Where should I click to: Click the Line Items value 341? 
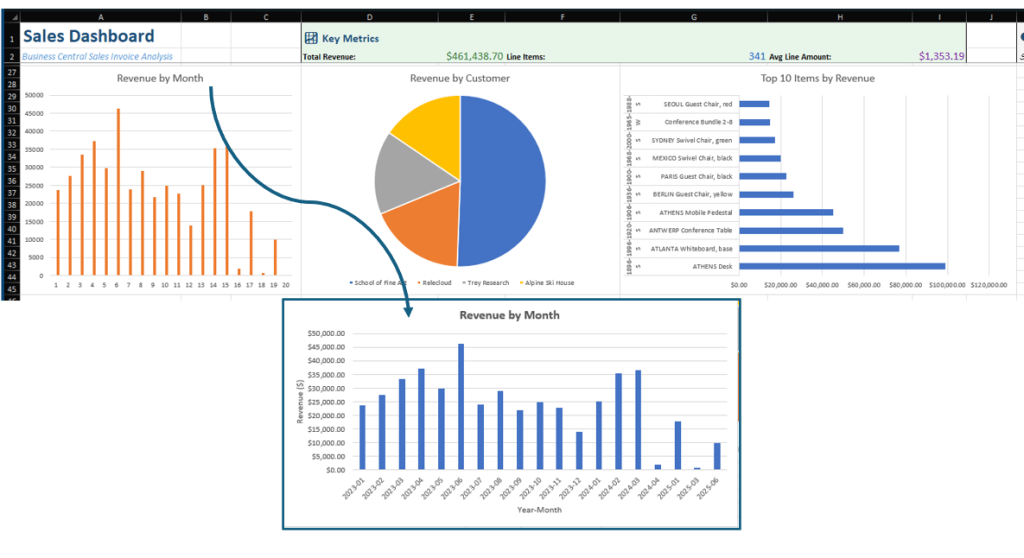coord(757,57)
